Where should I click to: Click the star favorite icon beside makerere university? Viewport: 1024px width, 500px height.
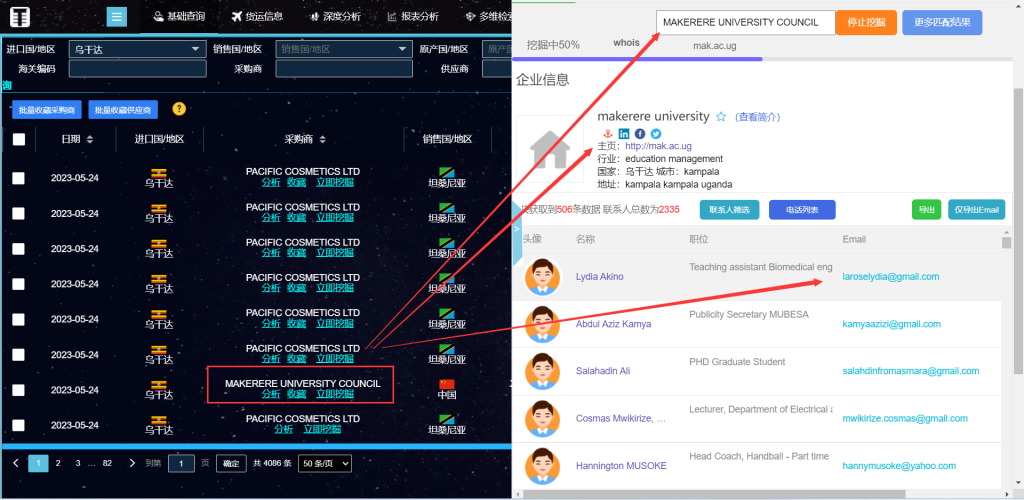point(721,117)
